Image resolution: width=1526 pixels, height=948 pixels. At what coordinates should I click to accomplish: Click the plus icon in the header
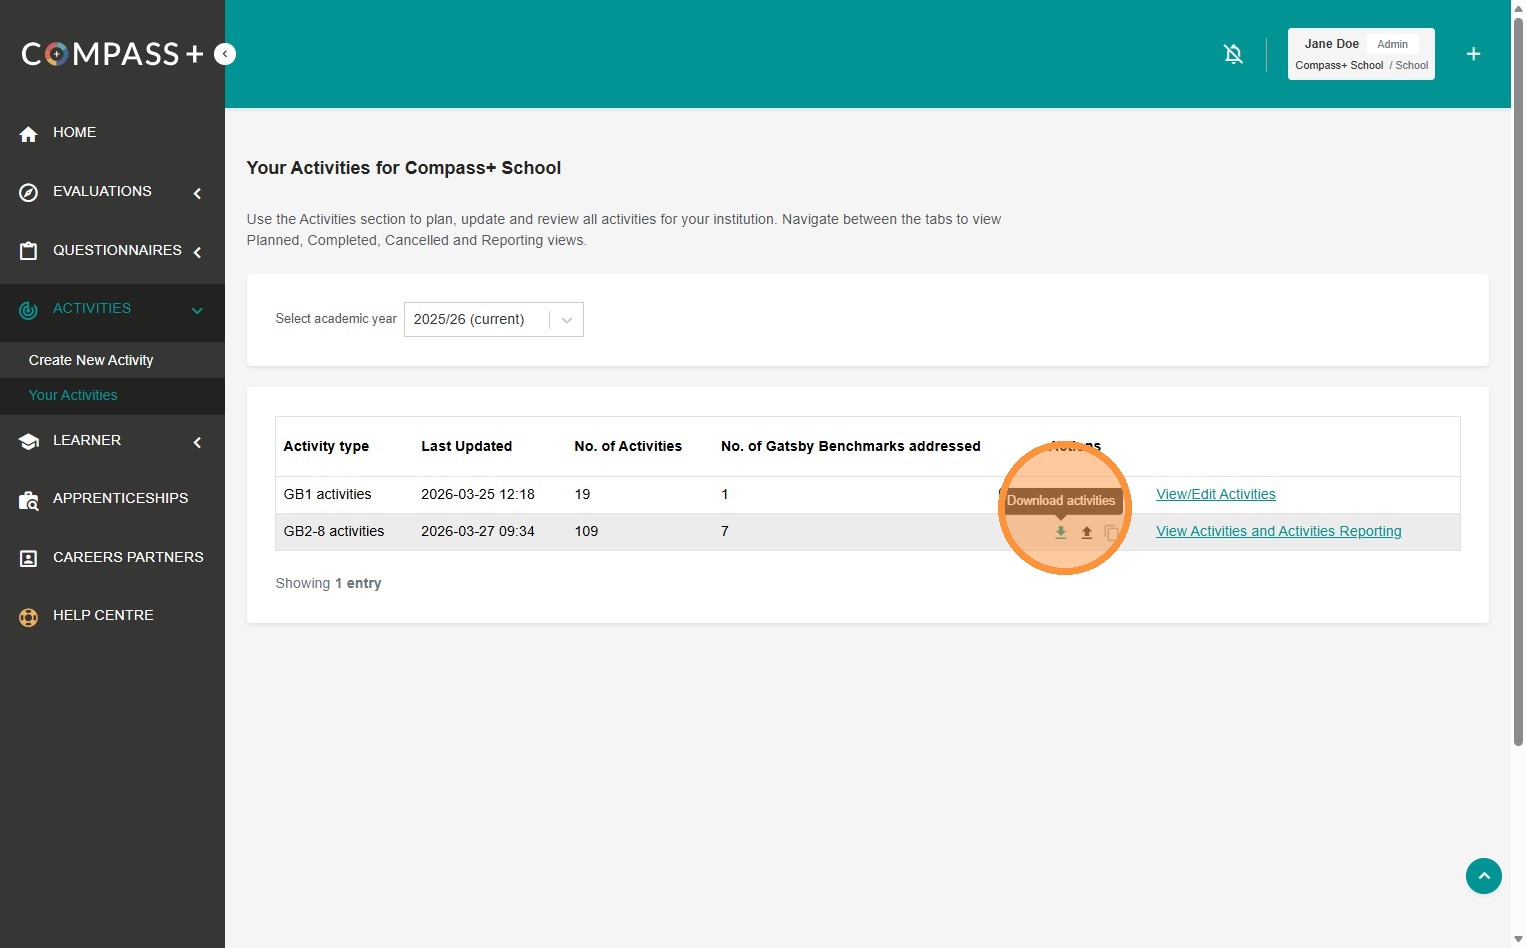click(x=1473, y=54)
